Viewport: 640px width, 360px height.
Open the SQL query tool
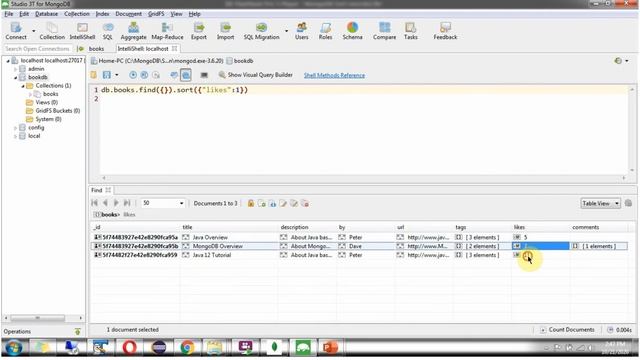tap(108, 31)
